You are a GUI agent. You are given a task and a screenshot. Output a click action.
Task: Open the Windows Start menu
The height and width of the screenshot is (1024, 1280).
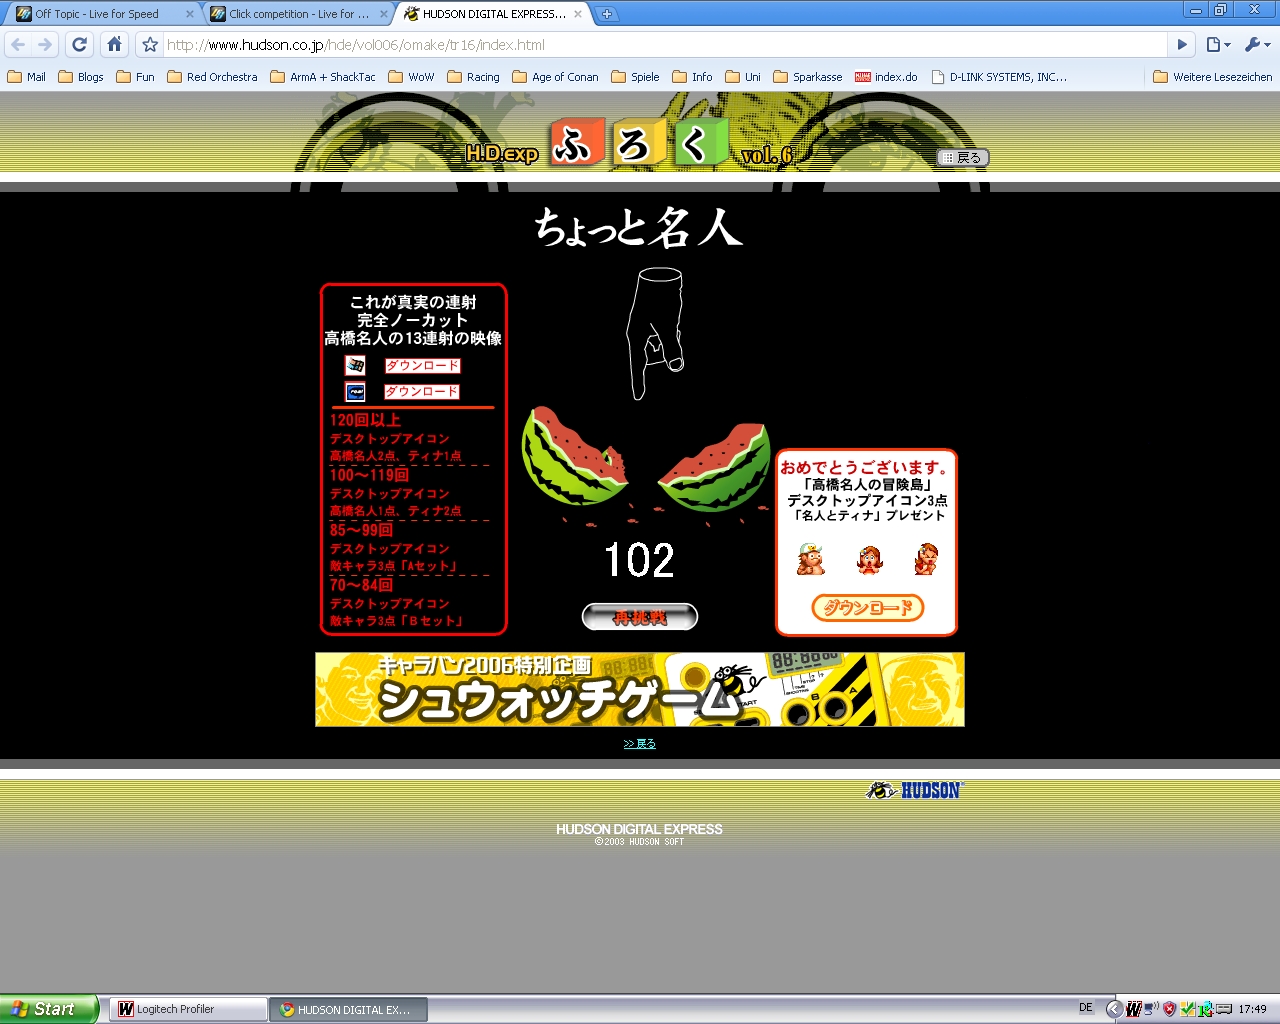49,1009
